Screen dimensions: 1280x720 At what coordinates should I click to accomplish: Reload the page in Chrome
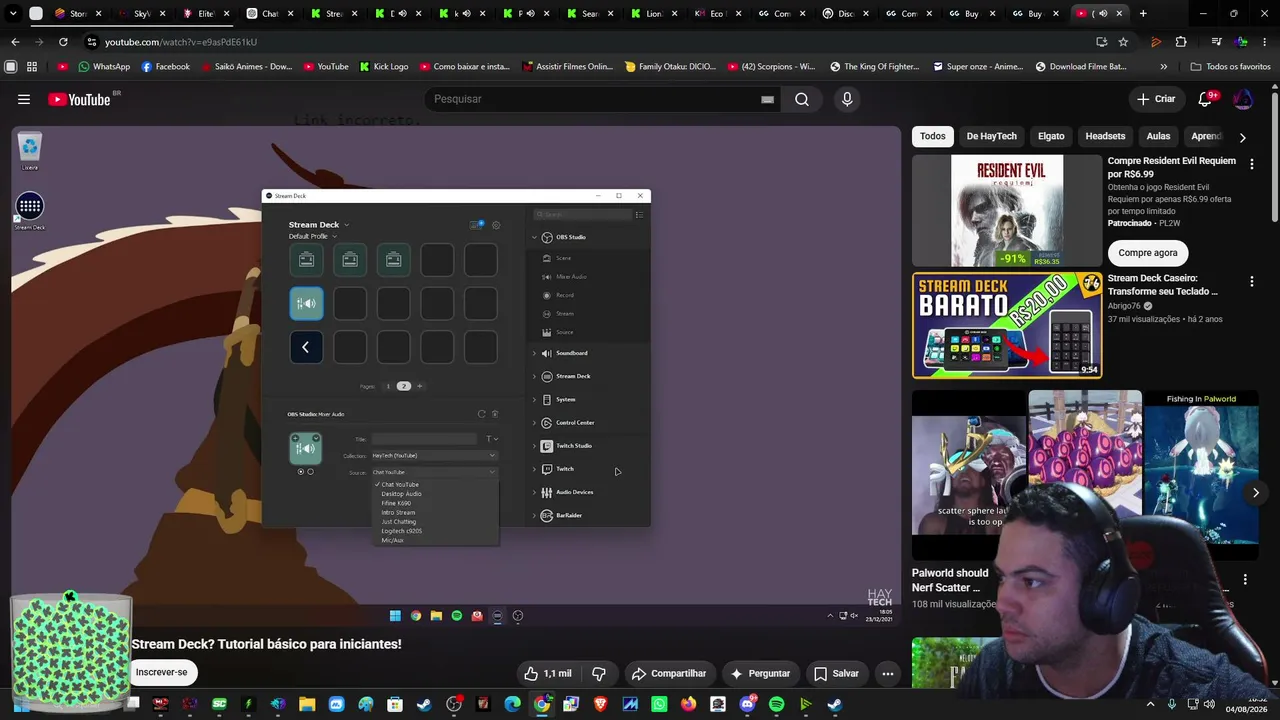point(63,42)
